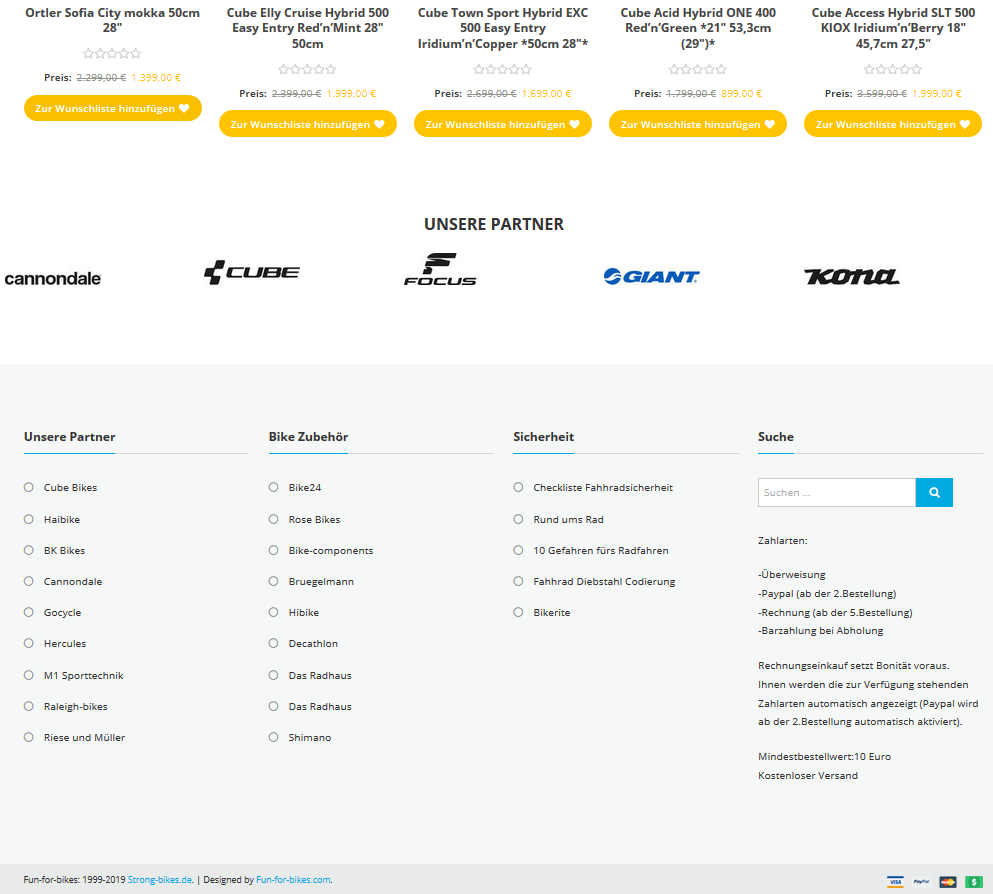993x894 pixels.
Task: Add Cube Acid Hybrid ONE to wishlist
Action: (698, 124)
